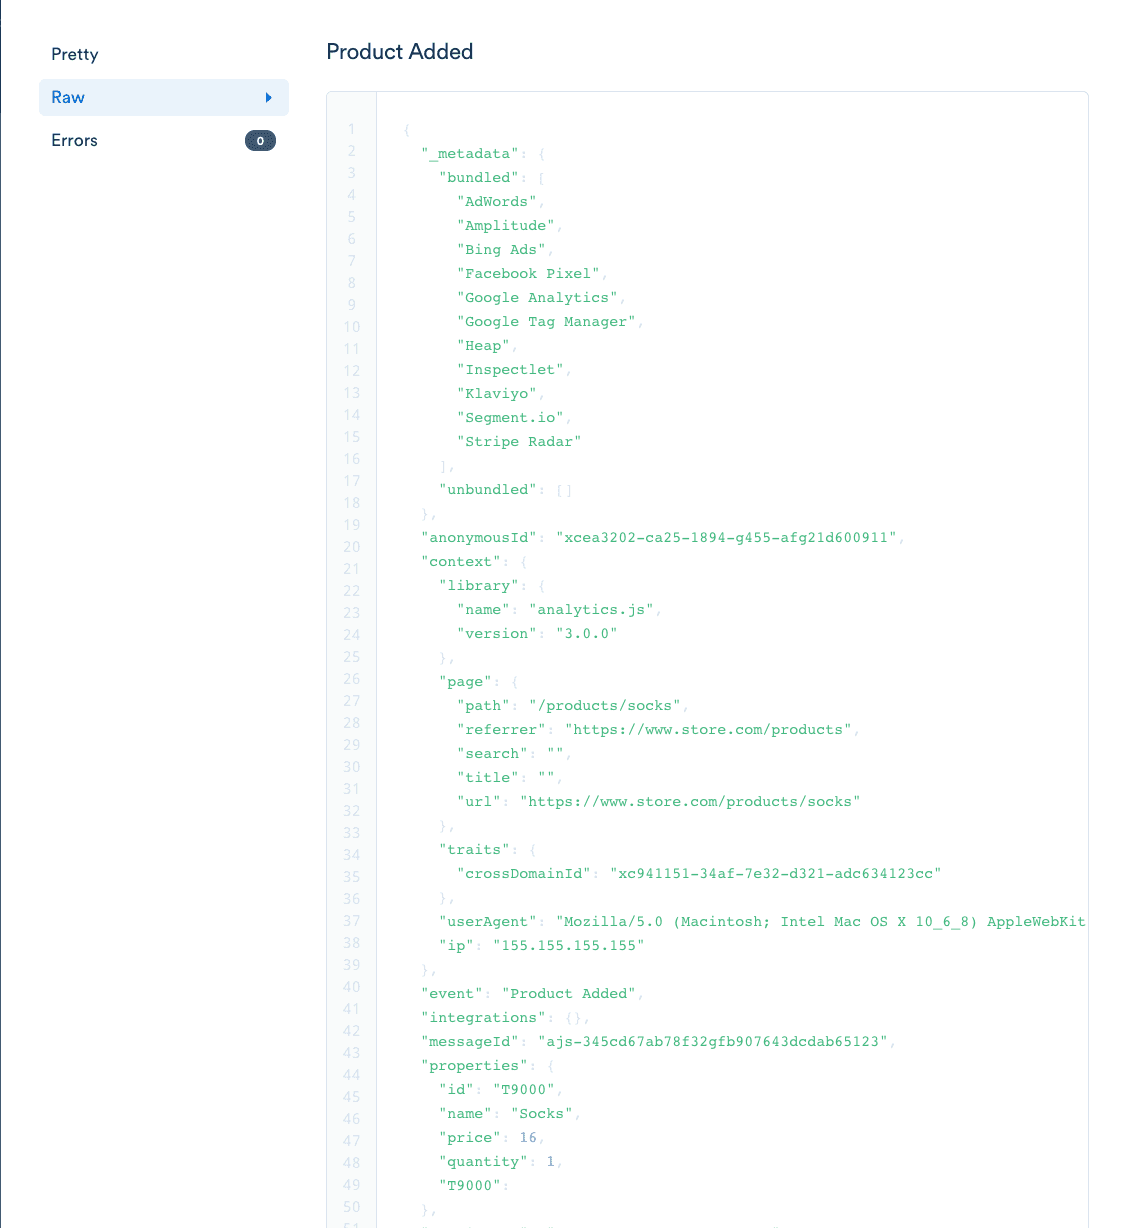Select the Stripe Radar entry
This screenshot has height=1228, width=1122.
pyautogui.click(x=519, y=441)
